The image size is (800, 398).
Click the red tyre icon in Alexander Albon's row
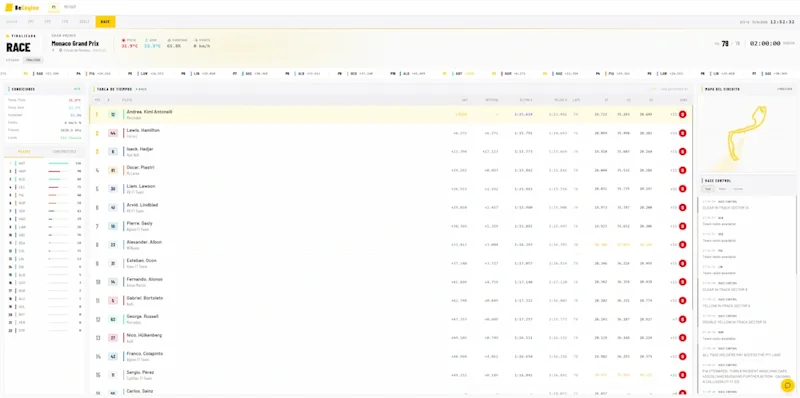[x=683, y=245]
